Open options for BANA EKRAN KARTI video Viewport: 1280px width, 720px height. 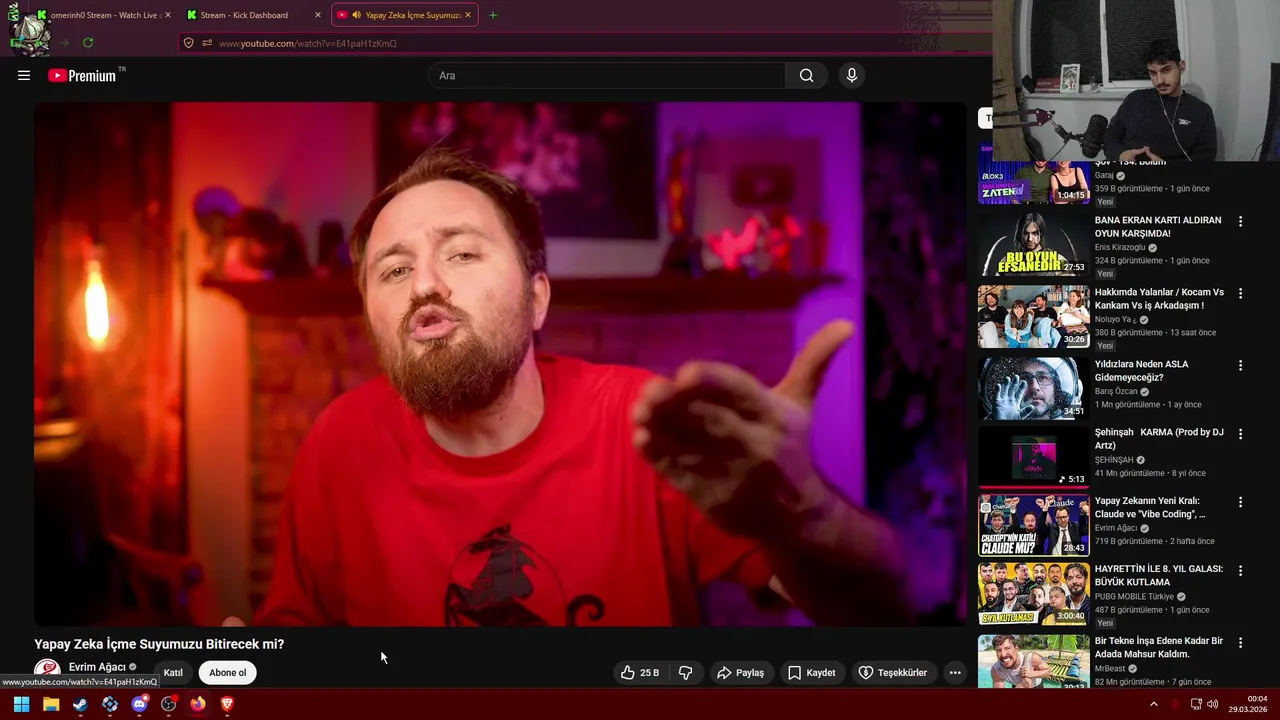1240,221
